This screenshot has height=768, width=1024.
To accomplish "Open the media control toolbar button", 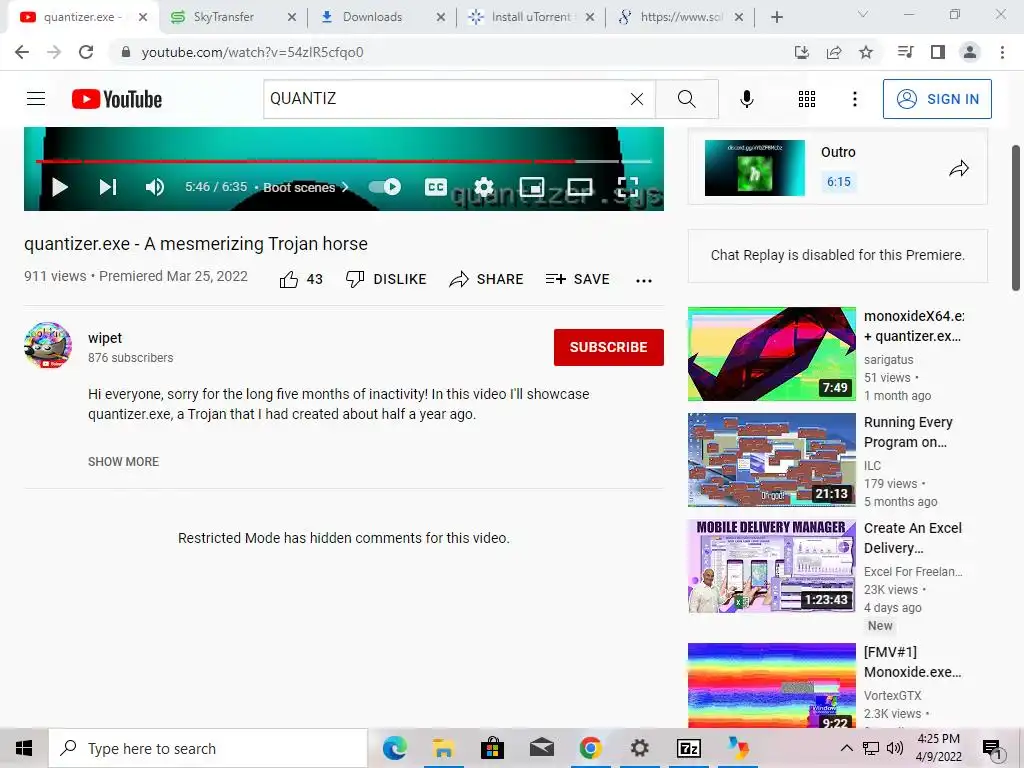I will tap(905, 52).
